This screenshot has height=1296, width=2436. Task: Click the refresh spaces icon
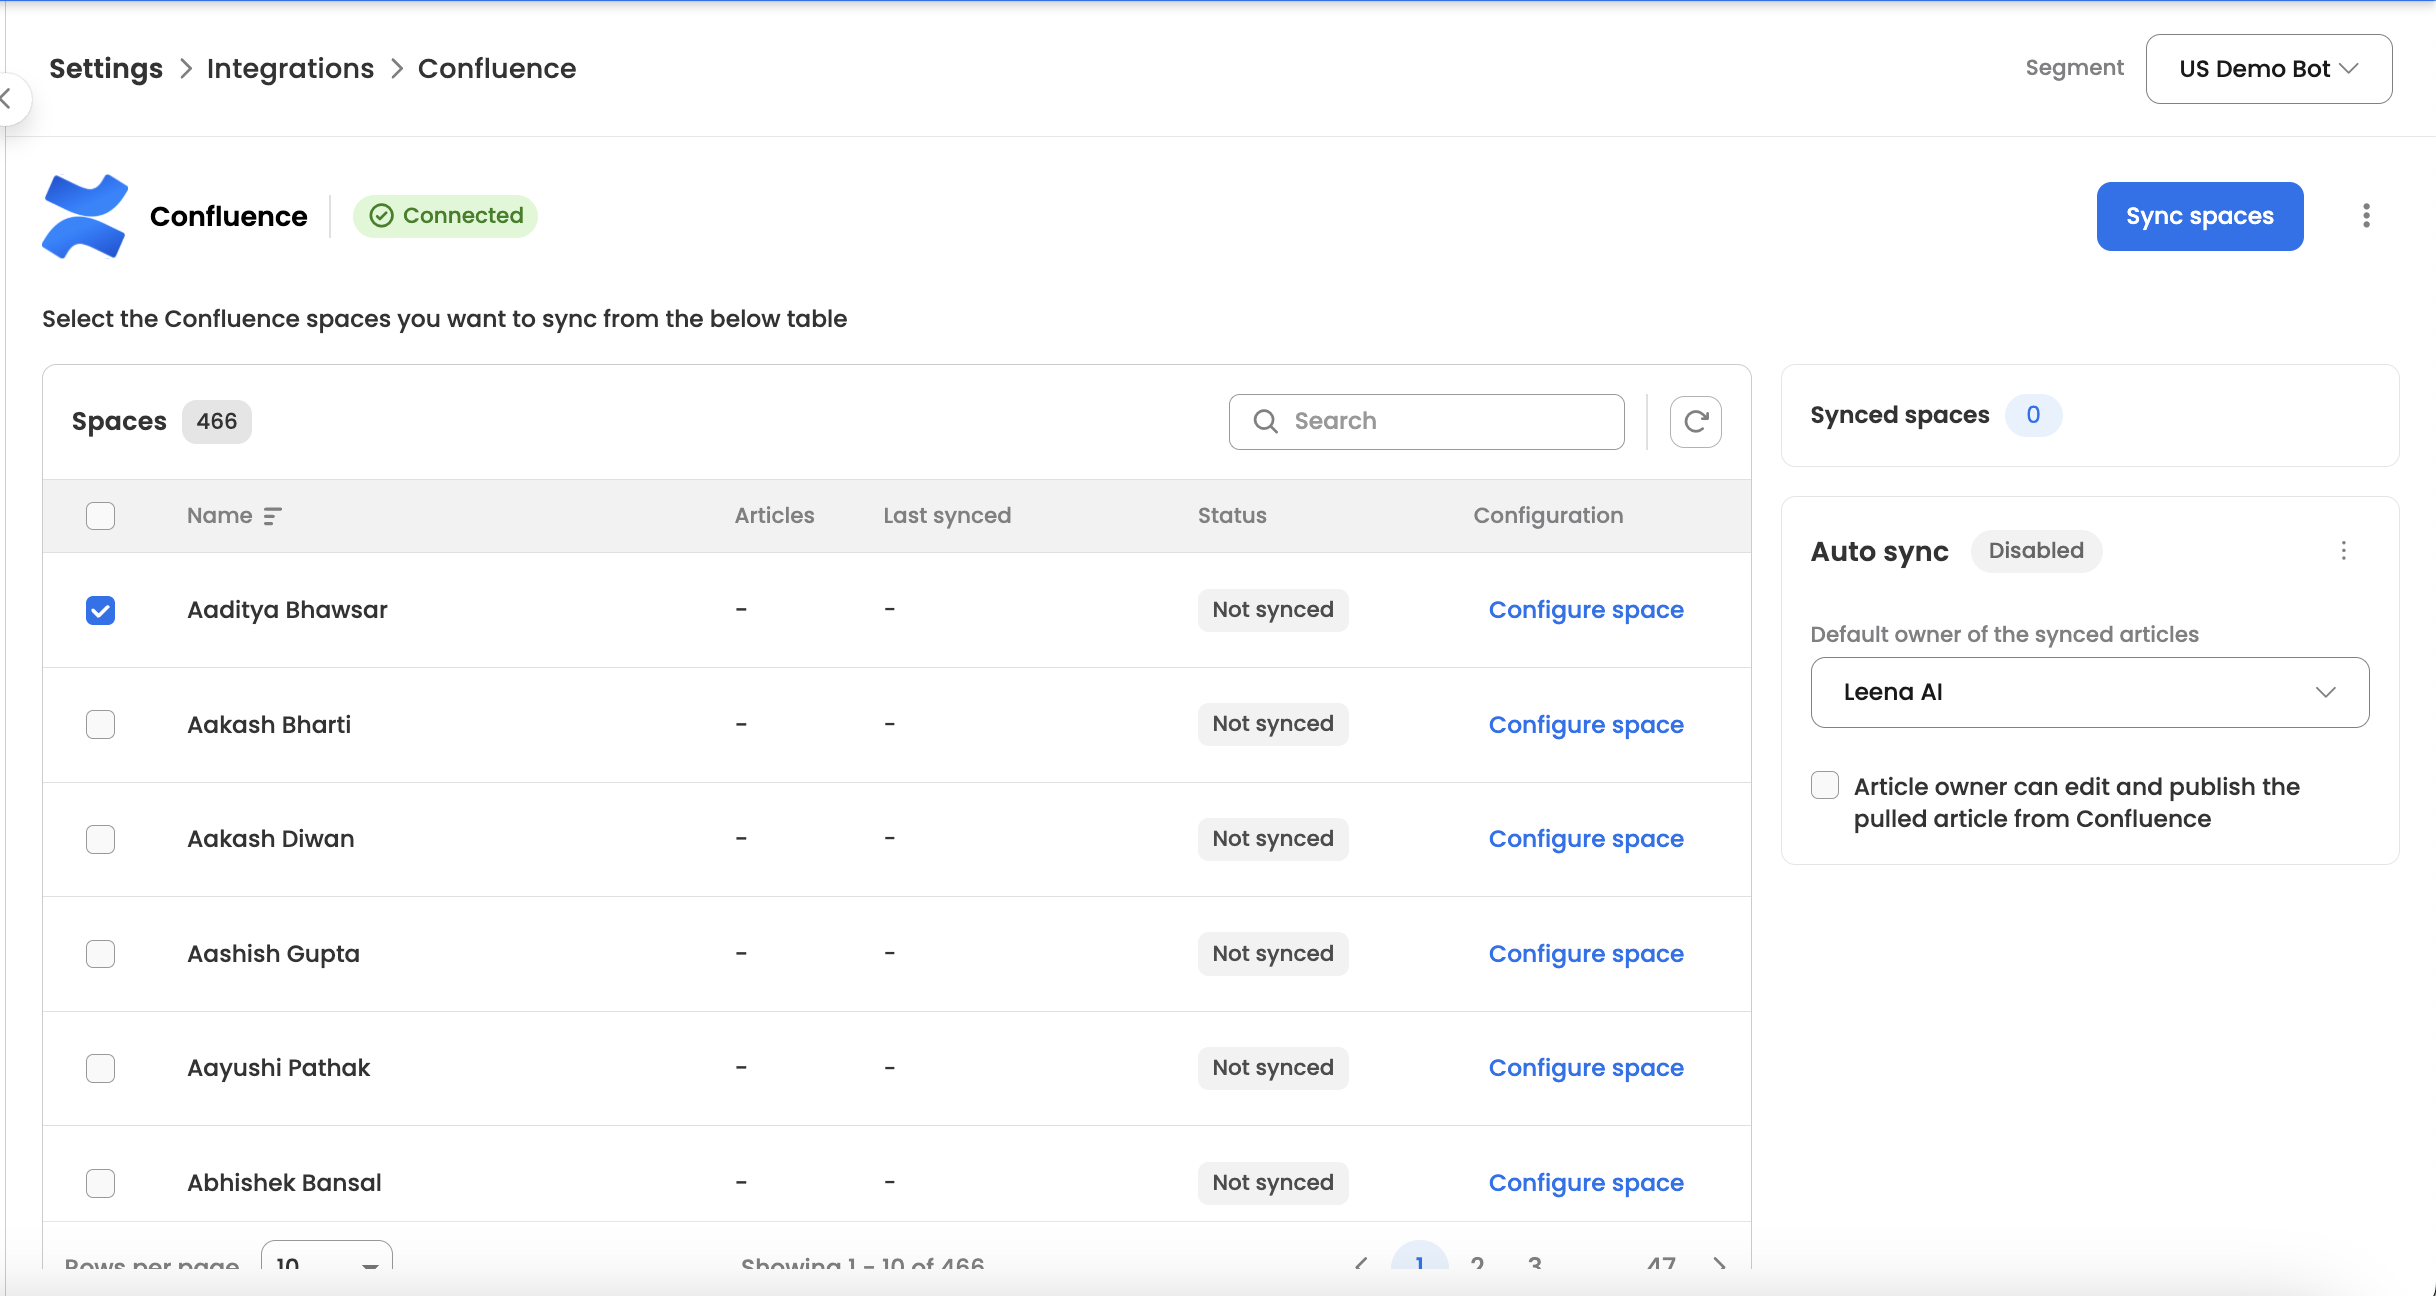pos(1695,422)
